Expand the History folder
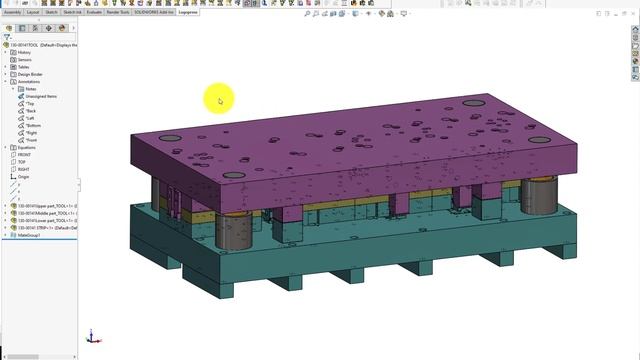This screenshot has height=360, width=640. pos(5,52)
